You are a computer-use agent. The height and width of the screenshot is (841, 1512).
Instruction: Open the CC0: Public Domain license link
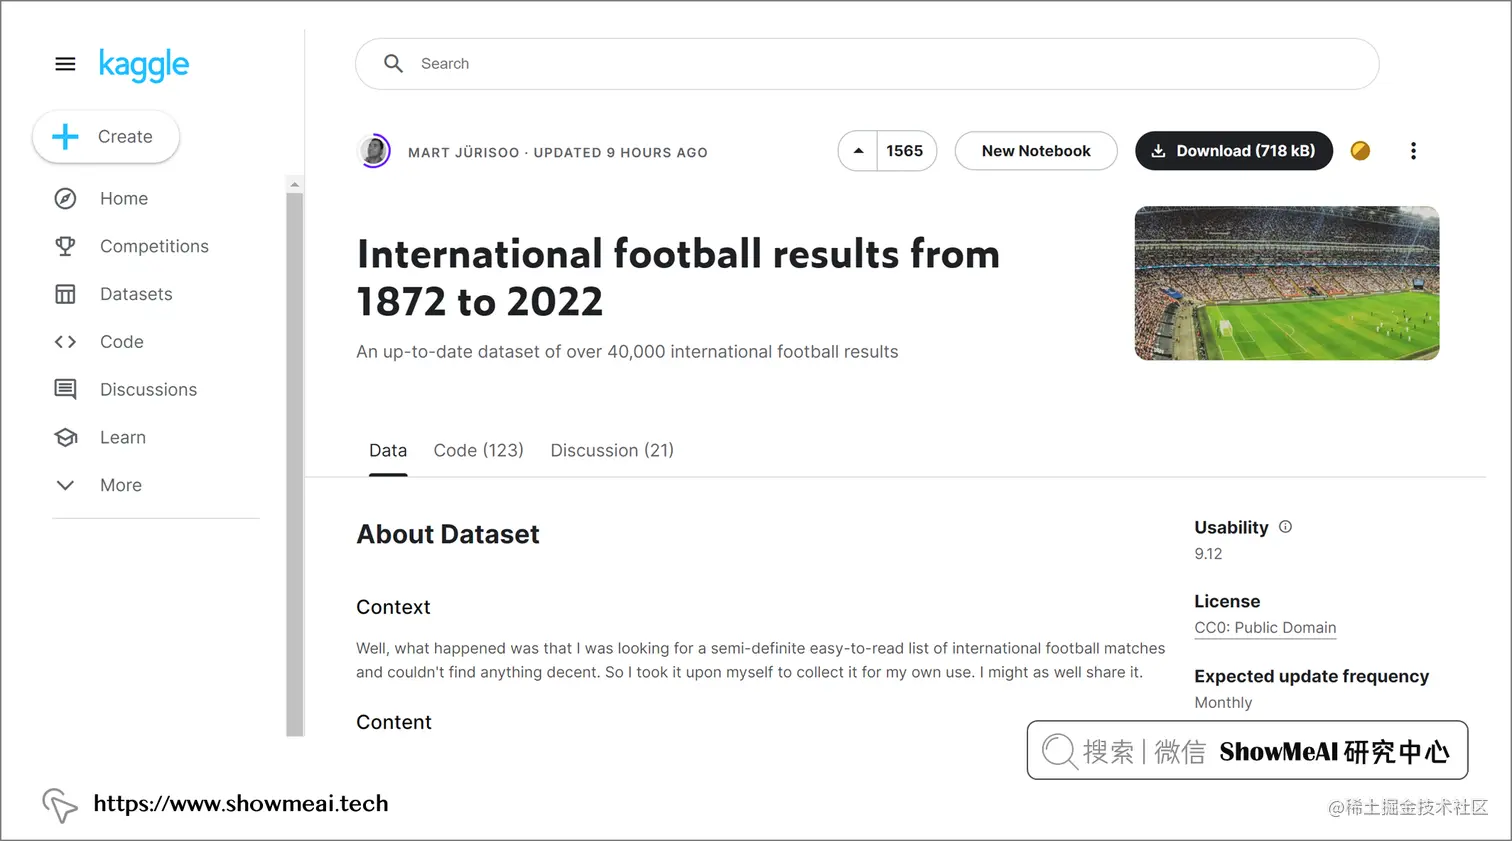point(1265,628)
